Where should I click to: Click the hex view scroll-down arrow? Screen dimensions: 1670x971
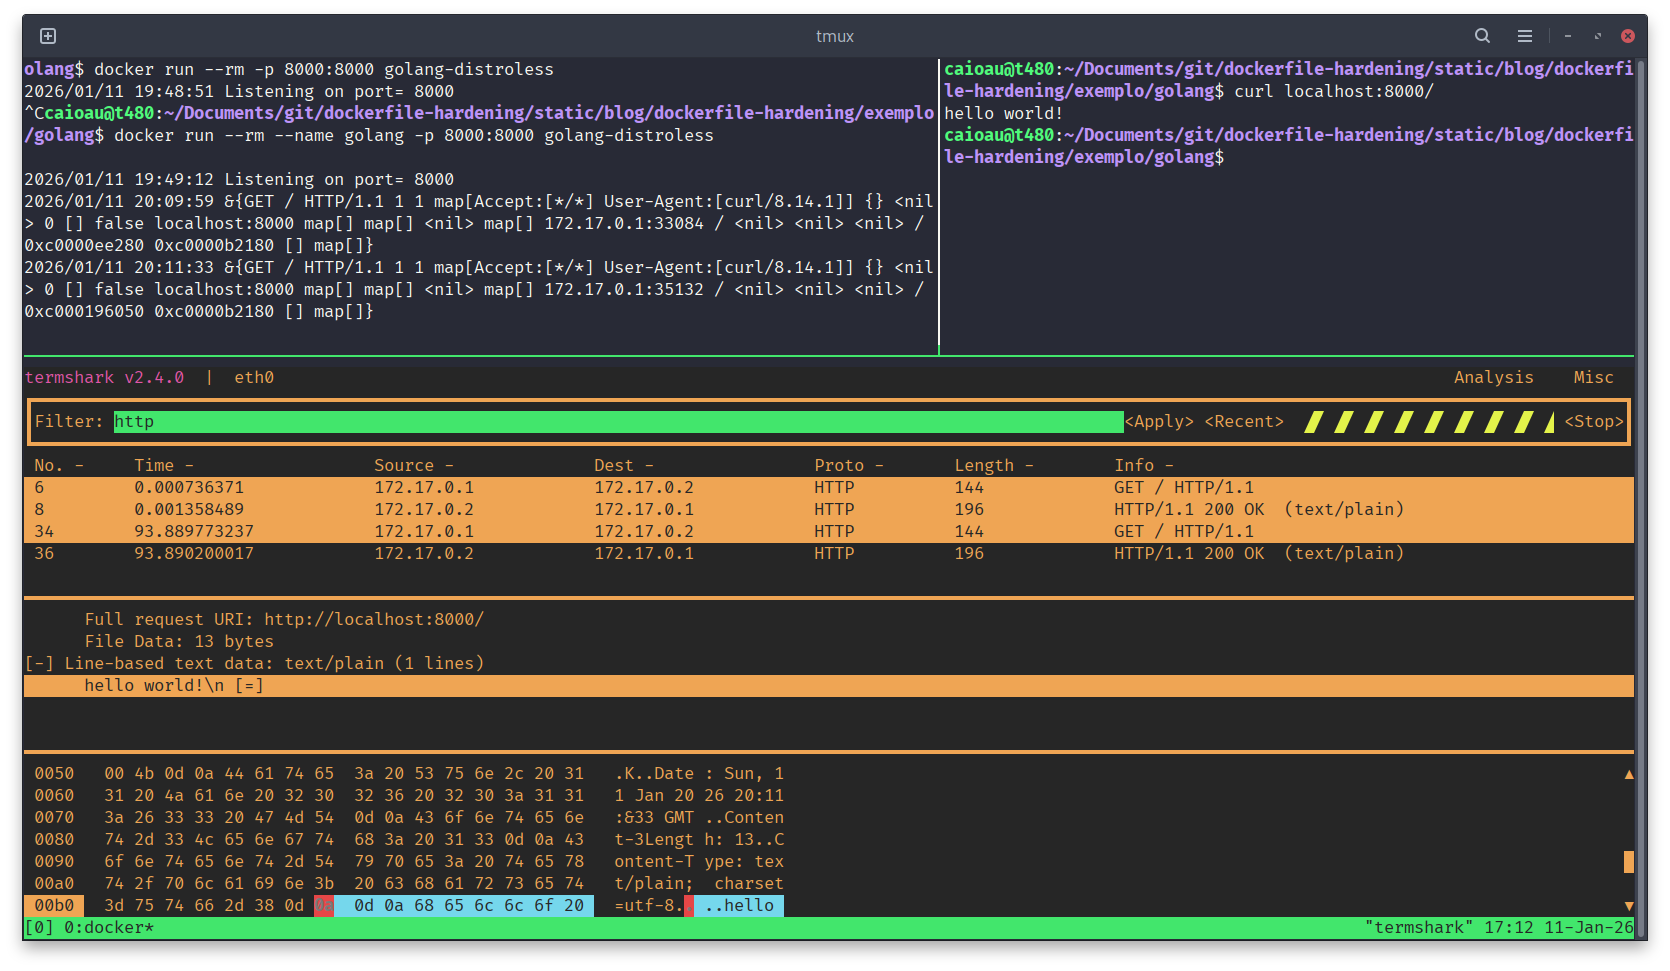point(1628,906)
